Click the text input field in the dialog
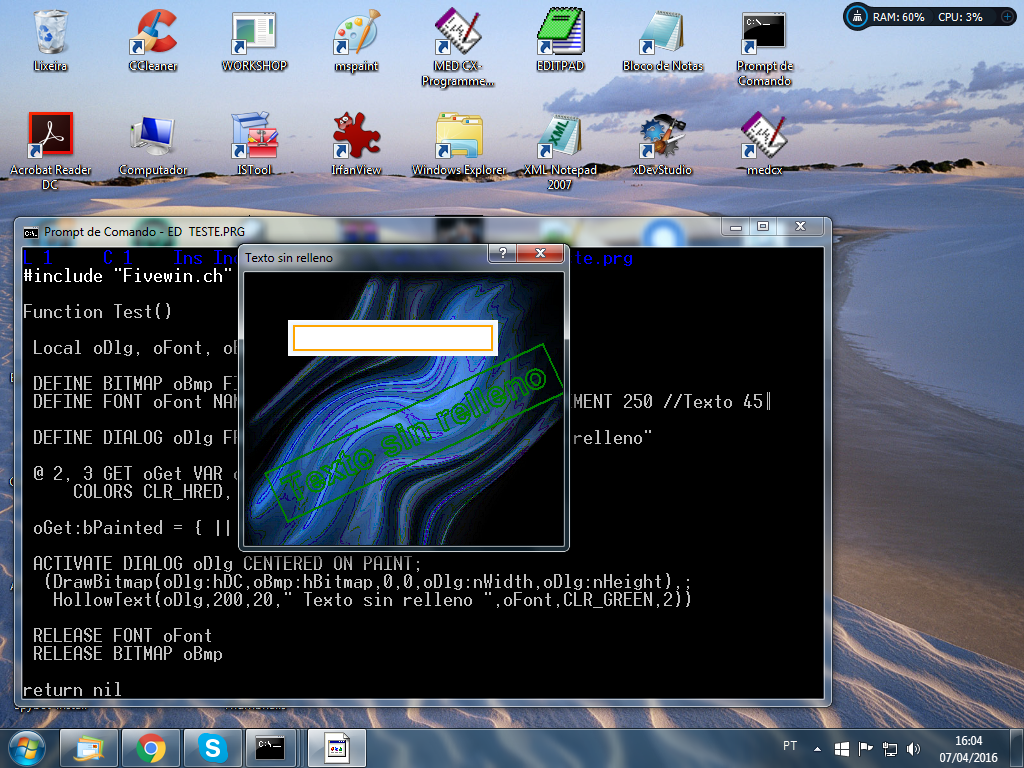This screenshot has width=1024, height=768. click(x=392, y=338)
